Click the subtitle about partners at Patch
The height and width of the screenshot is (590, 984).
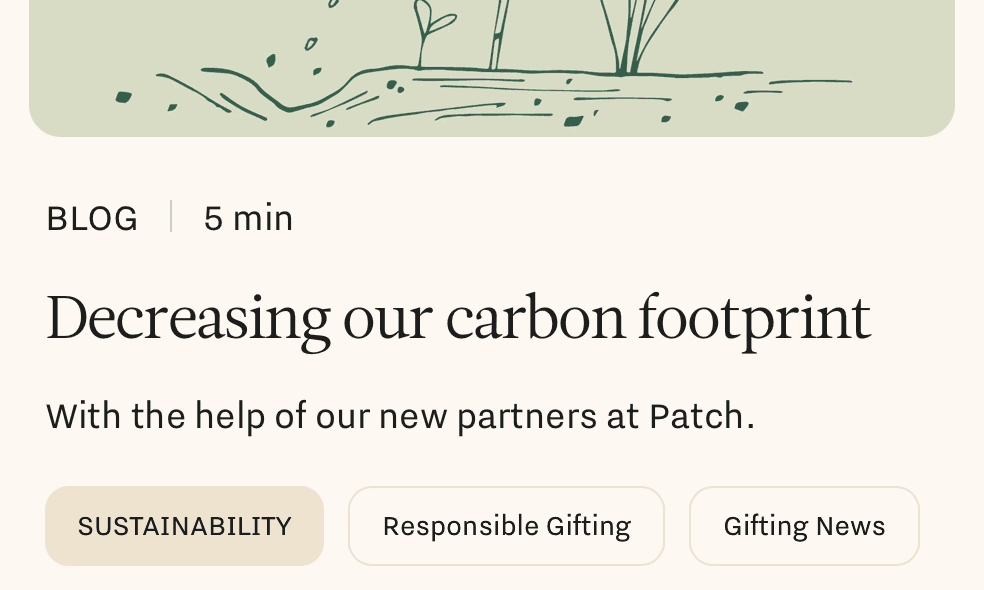click(400, 415)
